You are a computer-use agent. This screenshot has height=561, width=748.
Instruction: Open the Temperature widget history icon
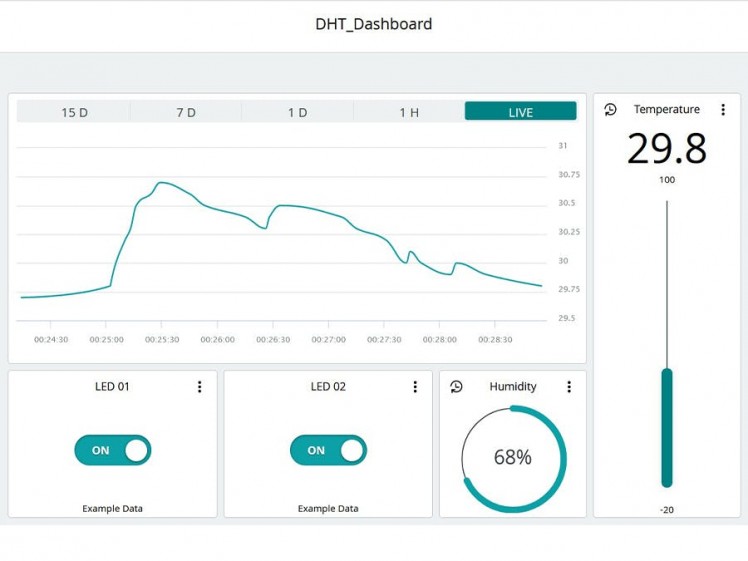[611, 110]
